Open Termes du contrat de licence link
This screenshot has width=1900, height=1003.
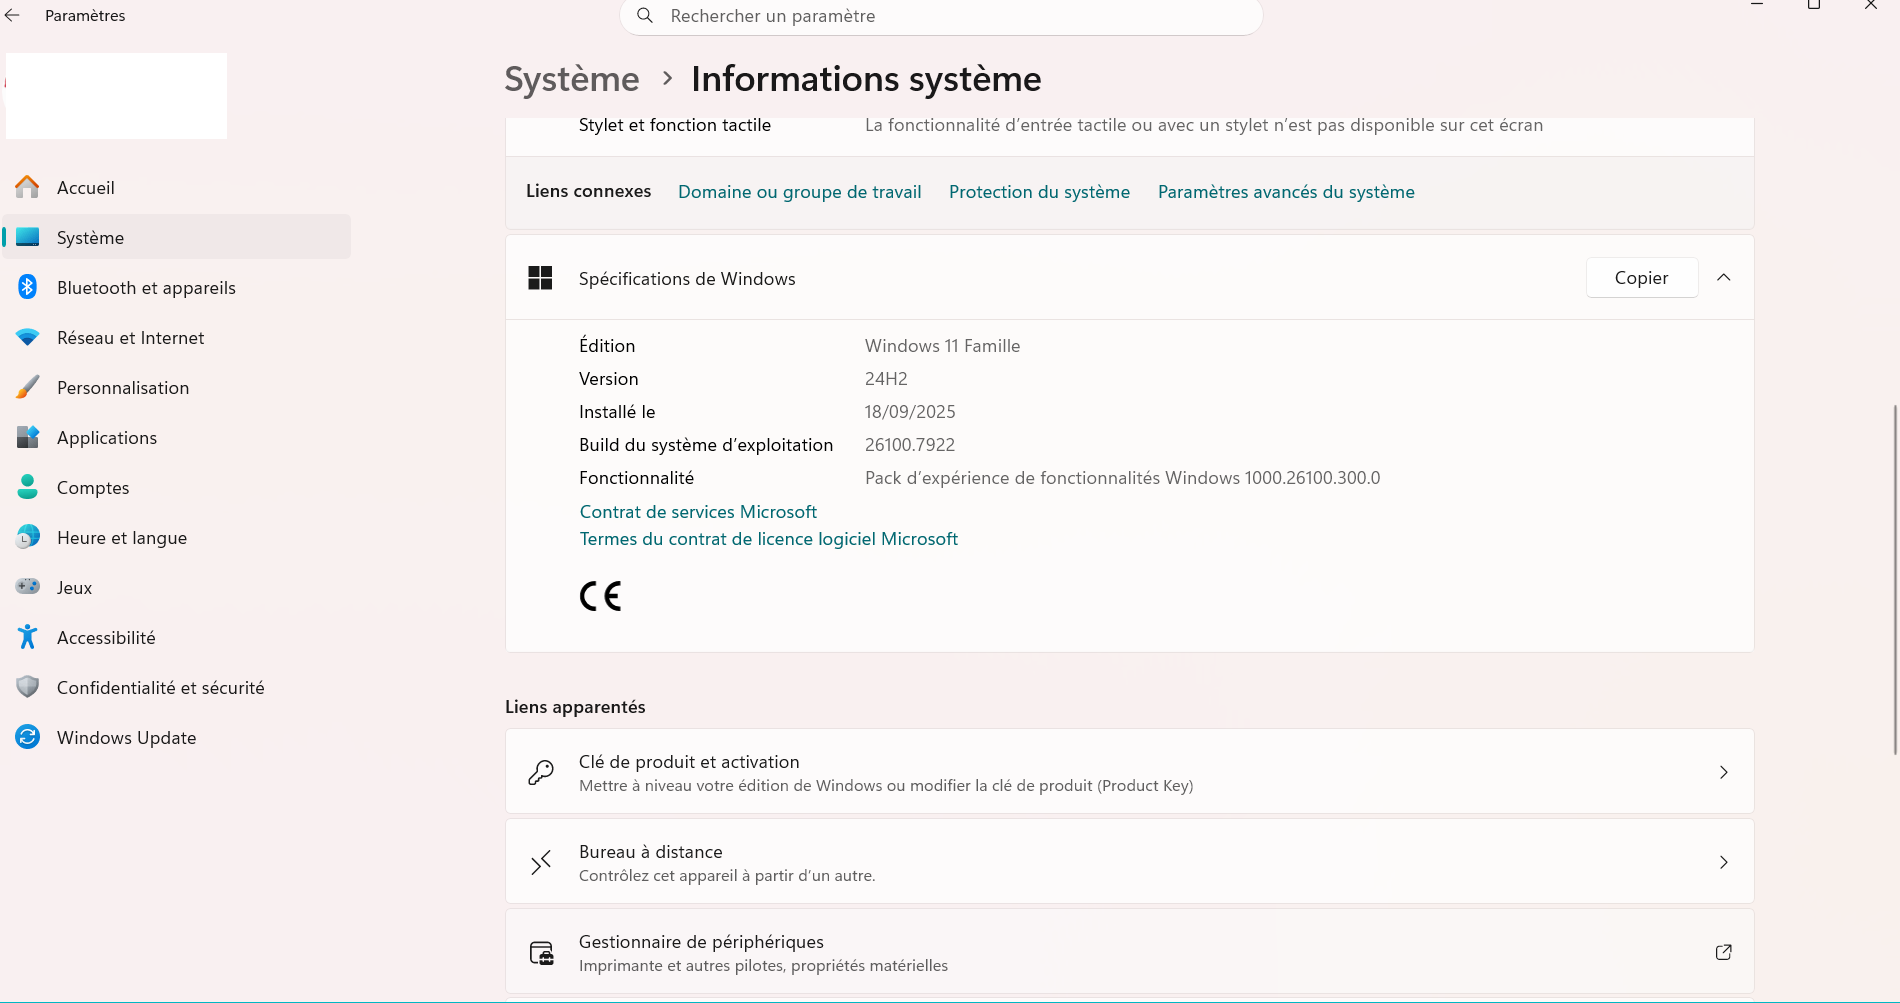click(769, 539)
